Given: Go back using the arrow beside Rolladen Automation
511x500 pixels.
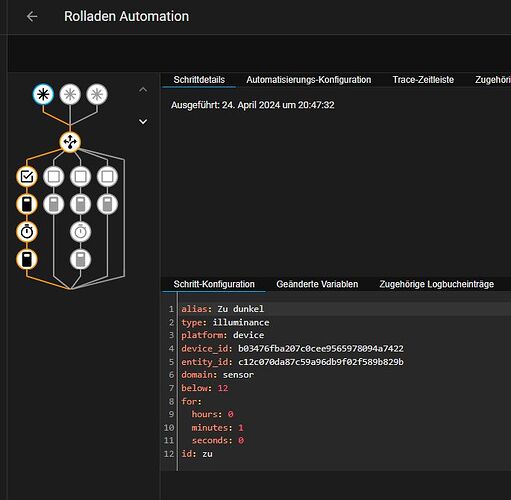Looking at the screenshot, I should [x=32, y=16].
